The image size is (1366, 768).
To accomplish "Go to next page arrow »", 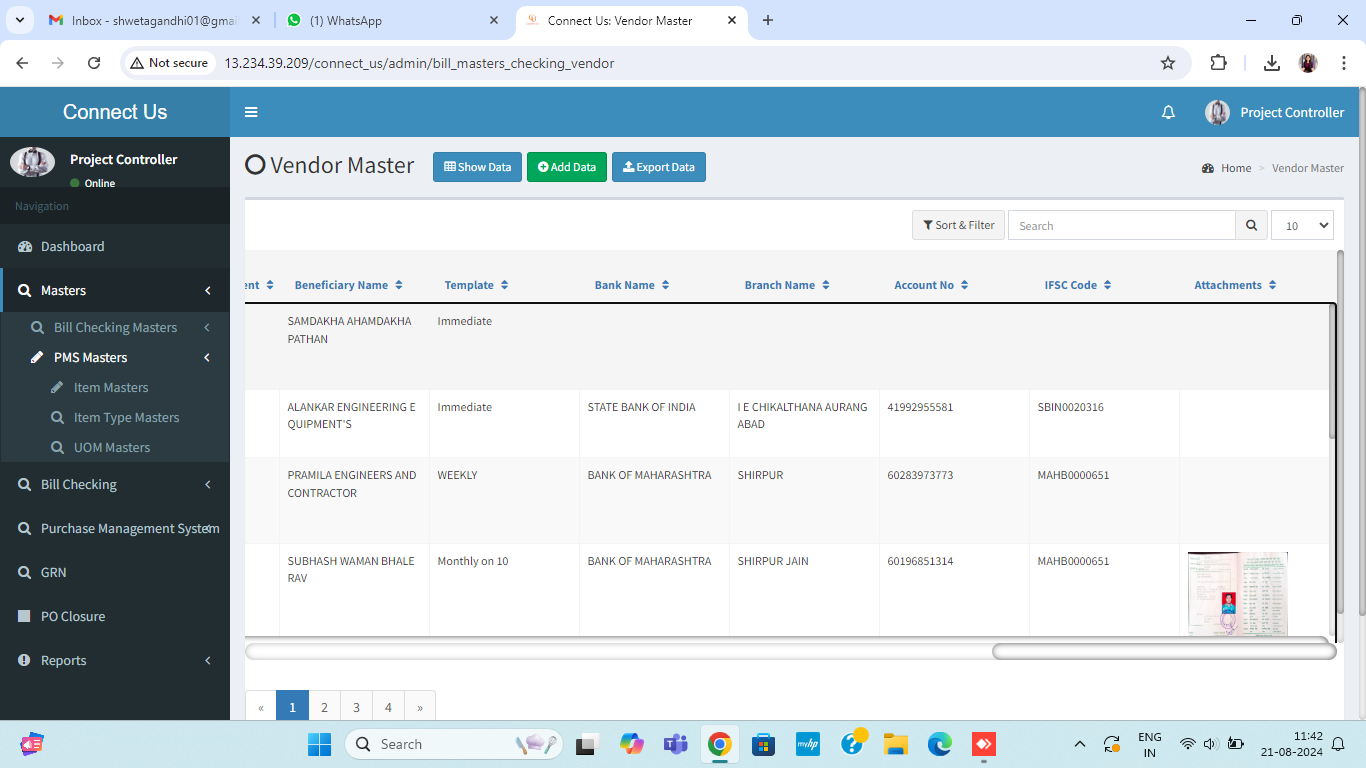I will pos(420,707).
